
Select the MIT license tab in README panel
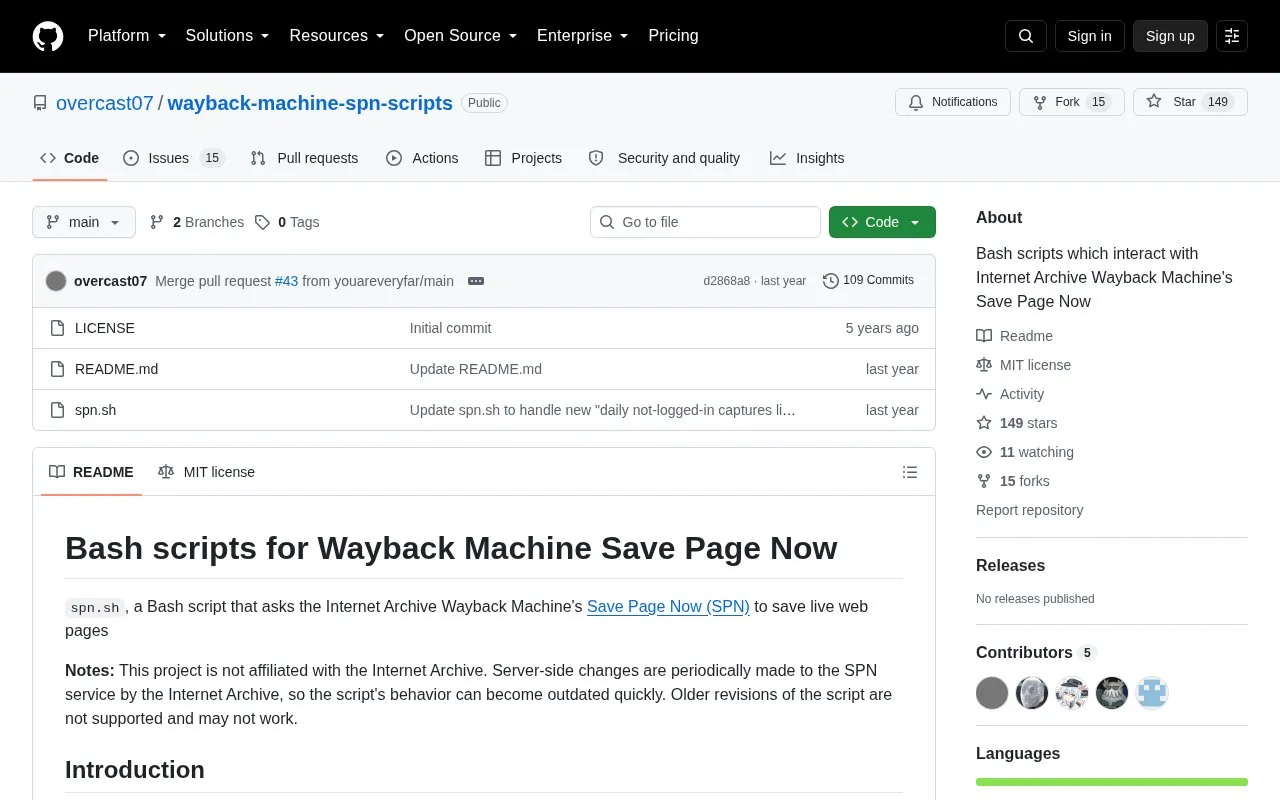point(206,472)
